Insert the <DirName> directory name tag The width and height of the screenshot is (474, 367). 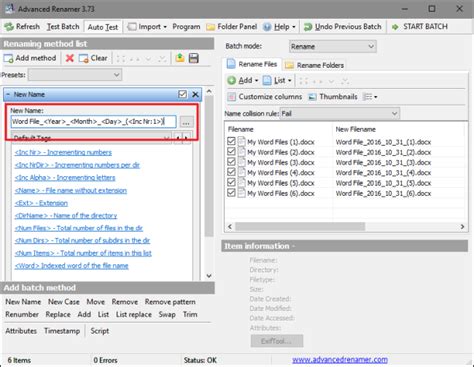pos(66,216)
